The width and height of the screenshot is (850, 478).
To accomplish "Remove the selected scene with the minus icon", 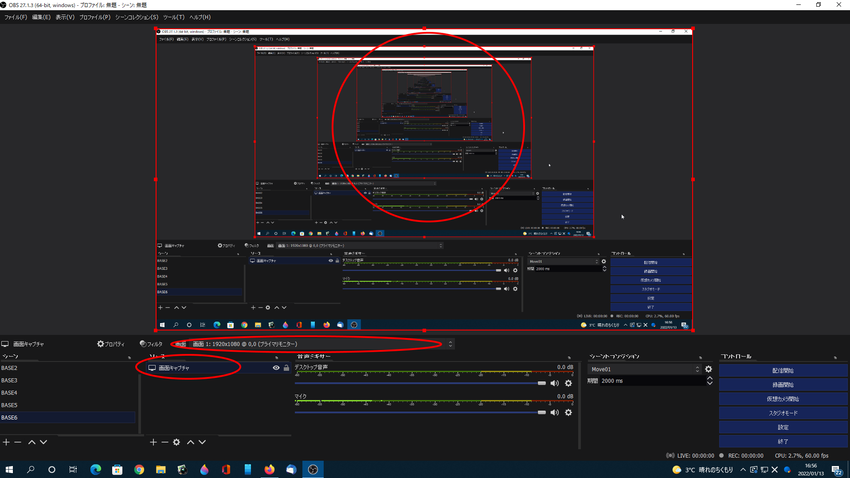I will (x=18, y=442).
